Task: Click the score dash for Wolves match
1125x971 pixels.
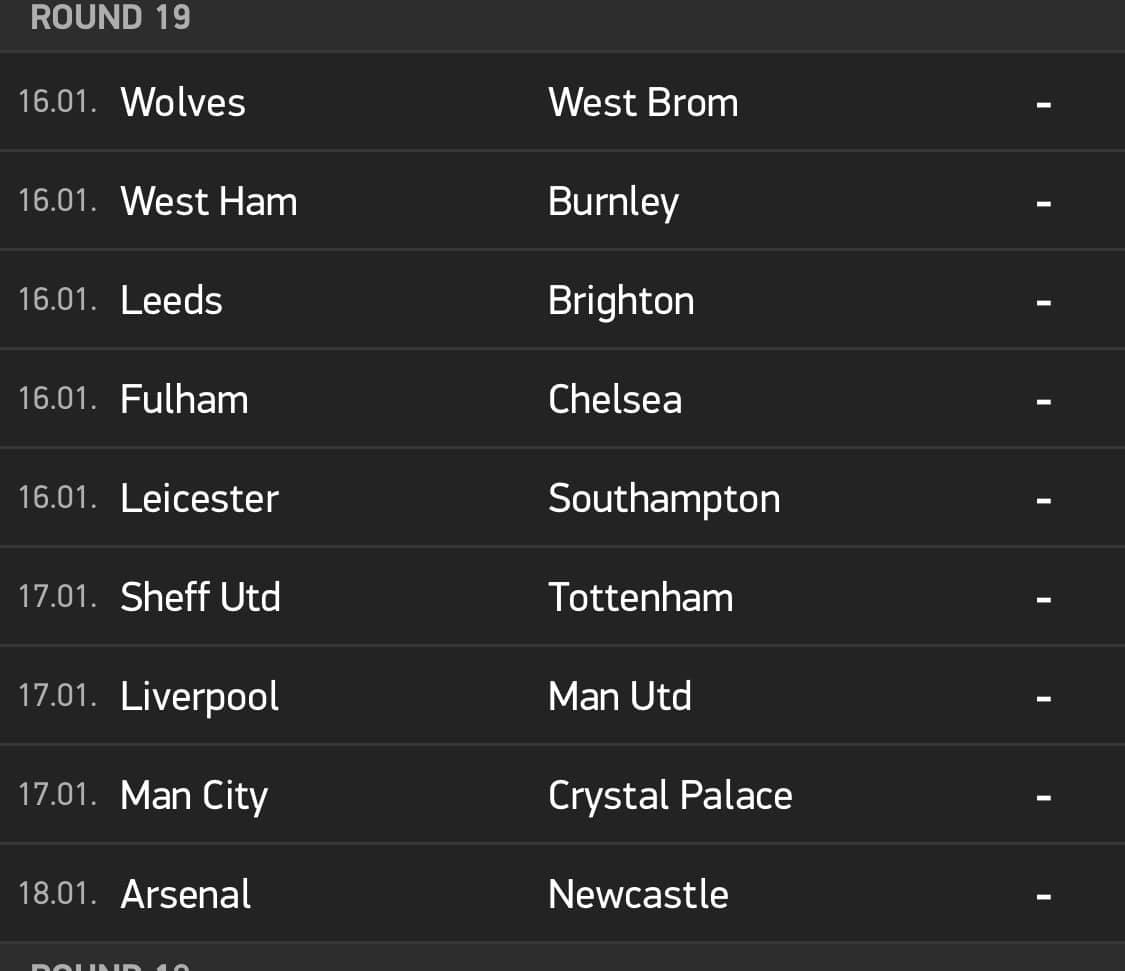Action: pos(1044,105)
